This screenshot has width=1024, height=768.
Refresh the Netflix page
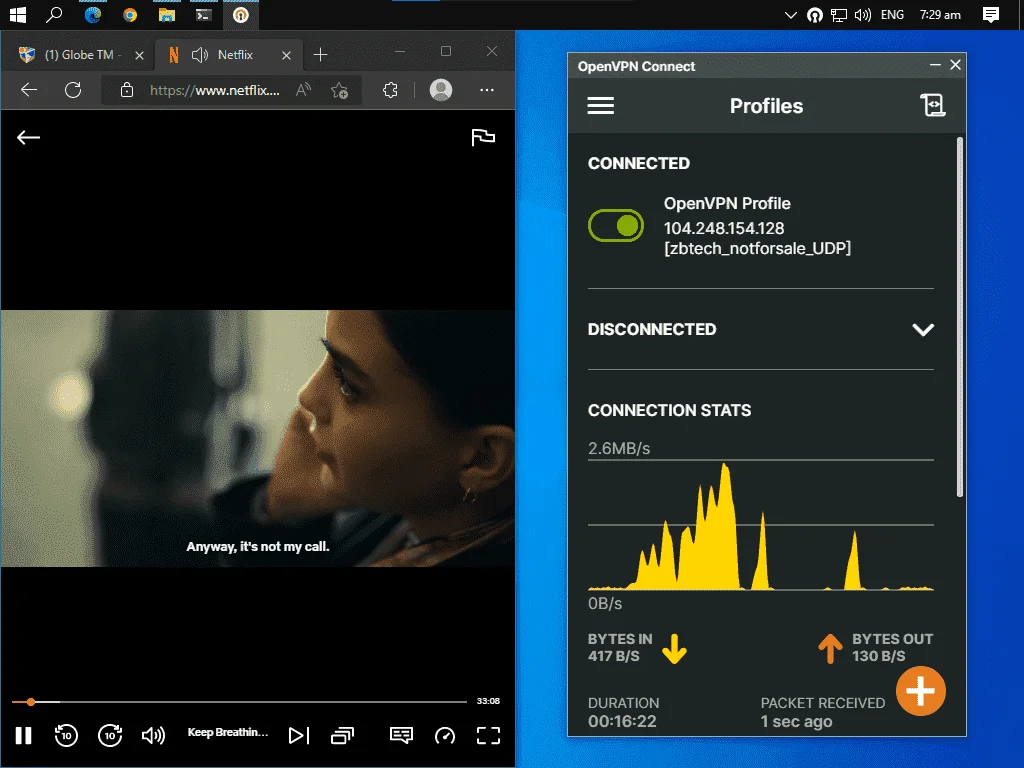(x=73, y=90)
